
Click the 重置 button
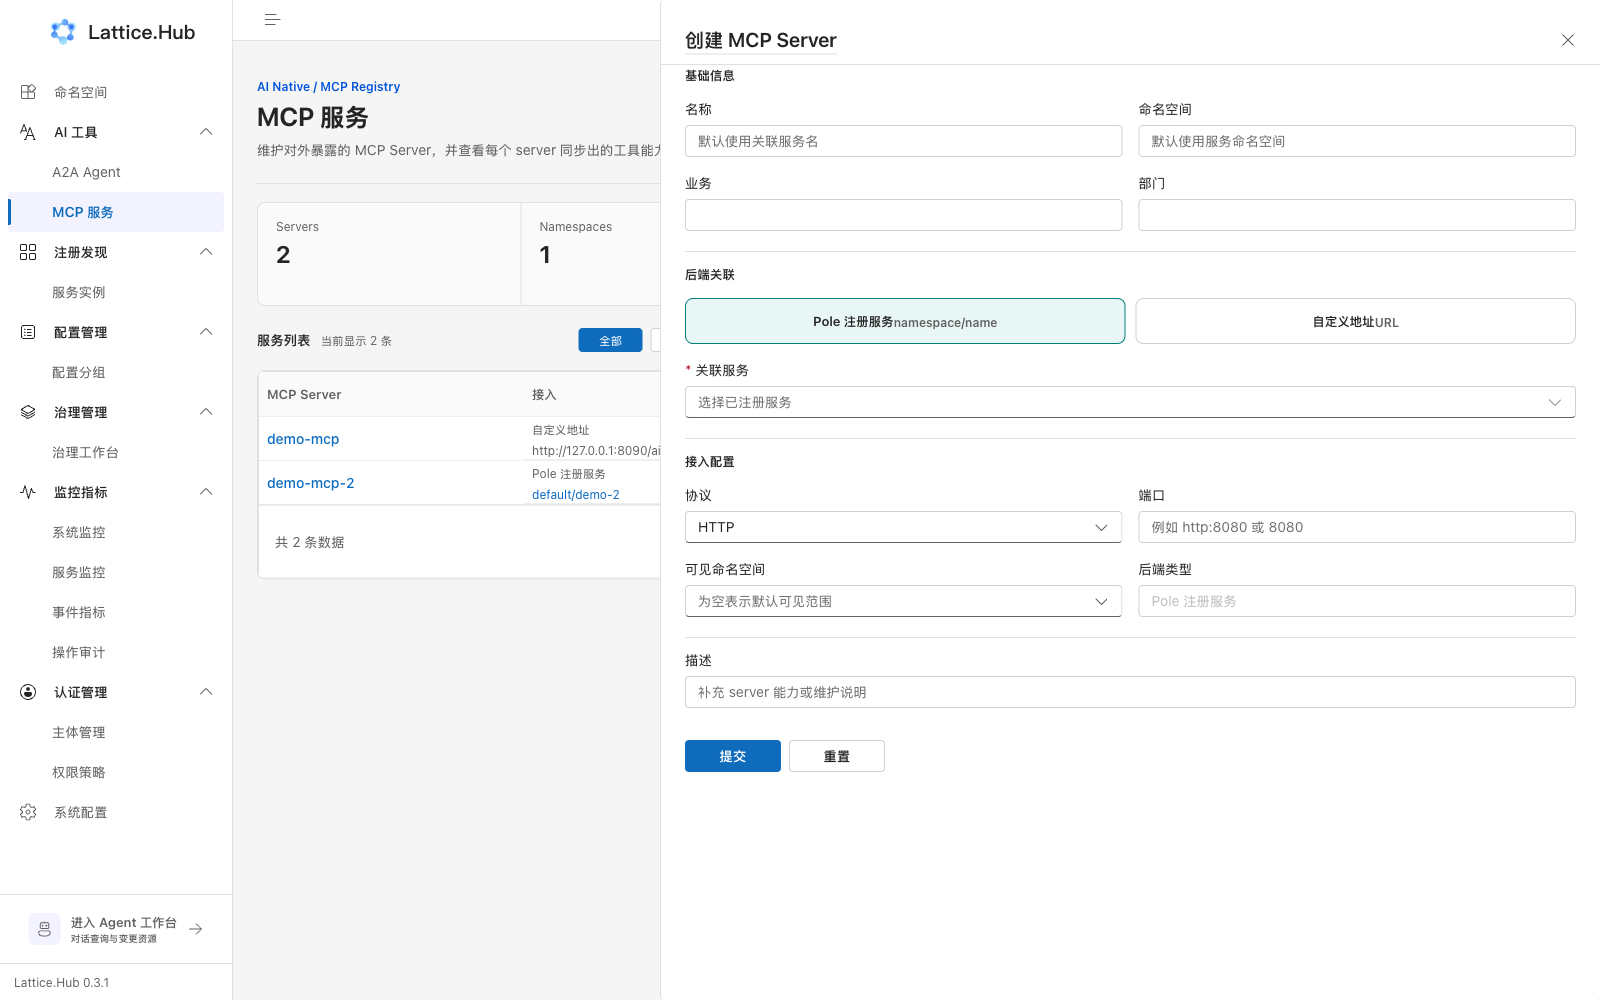coord(837,756)
